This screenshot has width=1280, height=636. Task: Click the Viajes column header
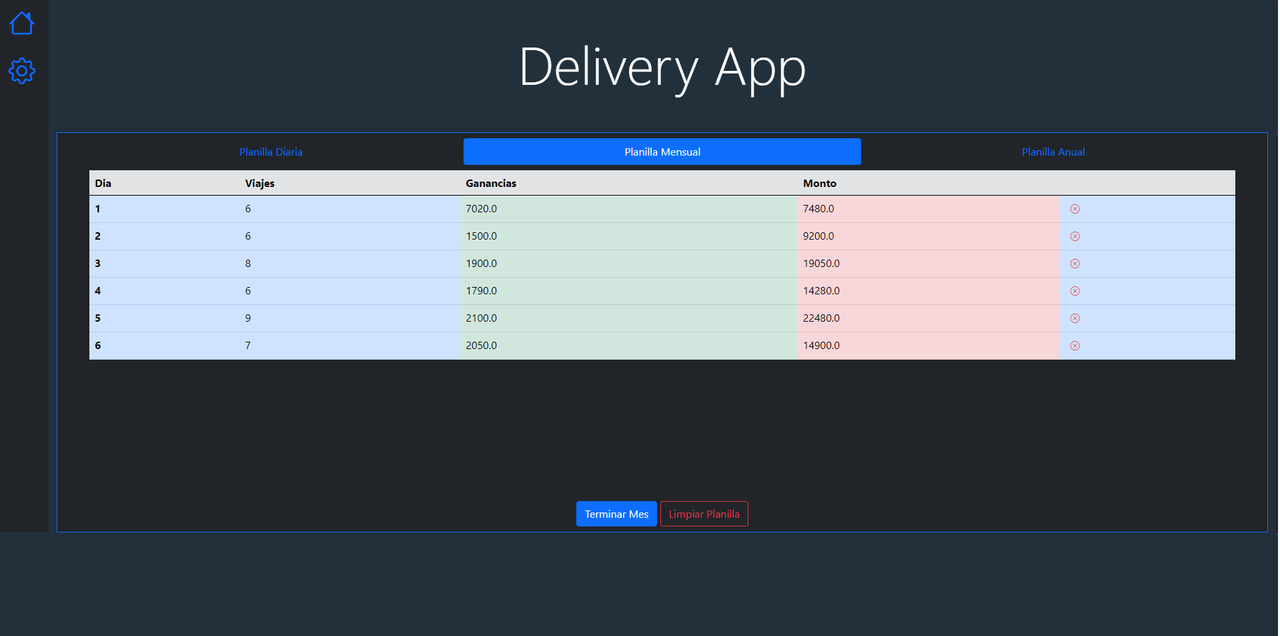[260, 183]
